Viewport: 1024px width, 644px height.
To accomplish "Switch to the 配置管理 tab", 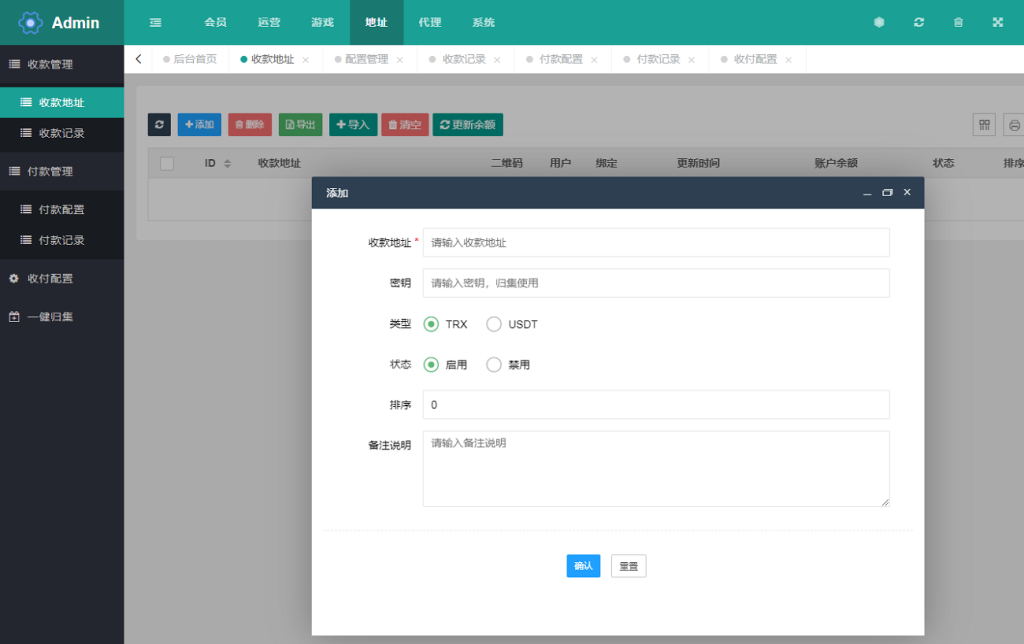I will click(x=366, y=59).
